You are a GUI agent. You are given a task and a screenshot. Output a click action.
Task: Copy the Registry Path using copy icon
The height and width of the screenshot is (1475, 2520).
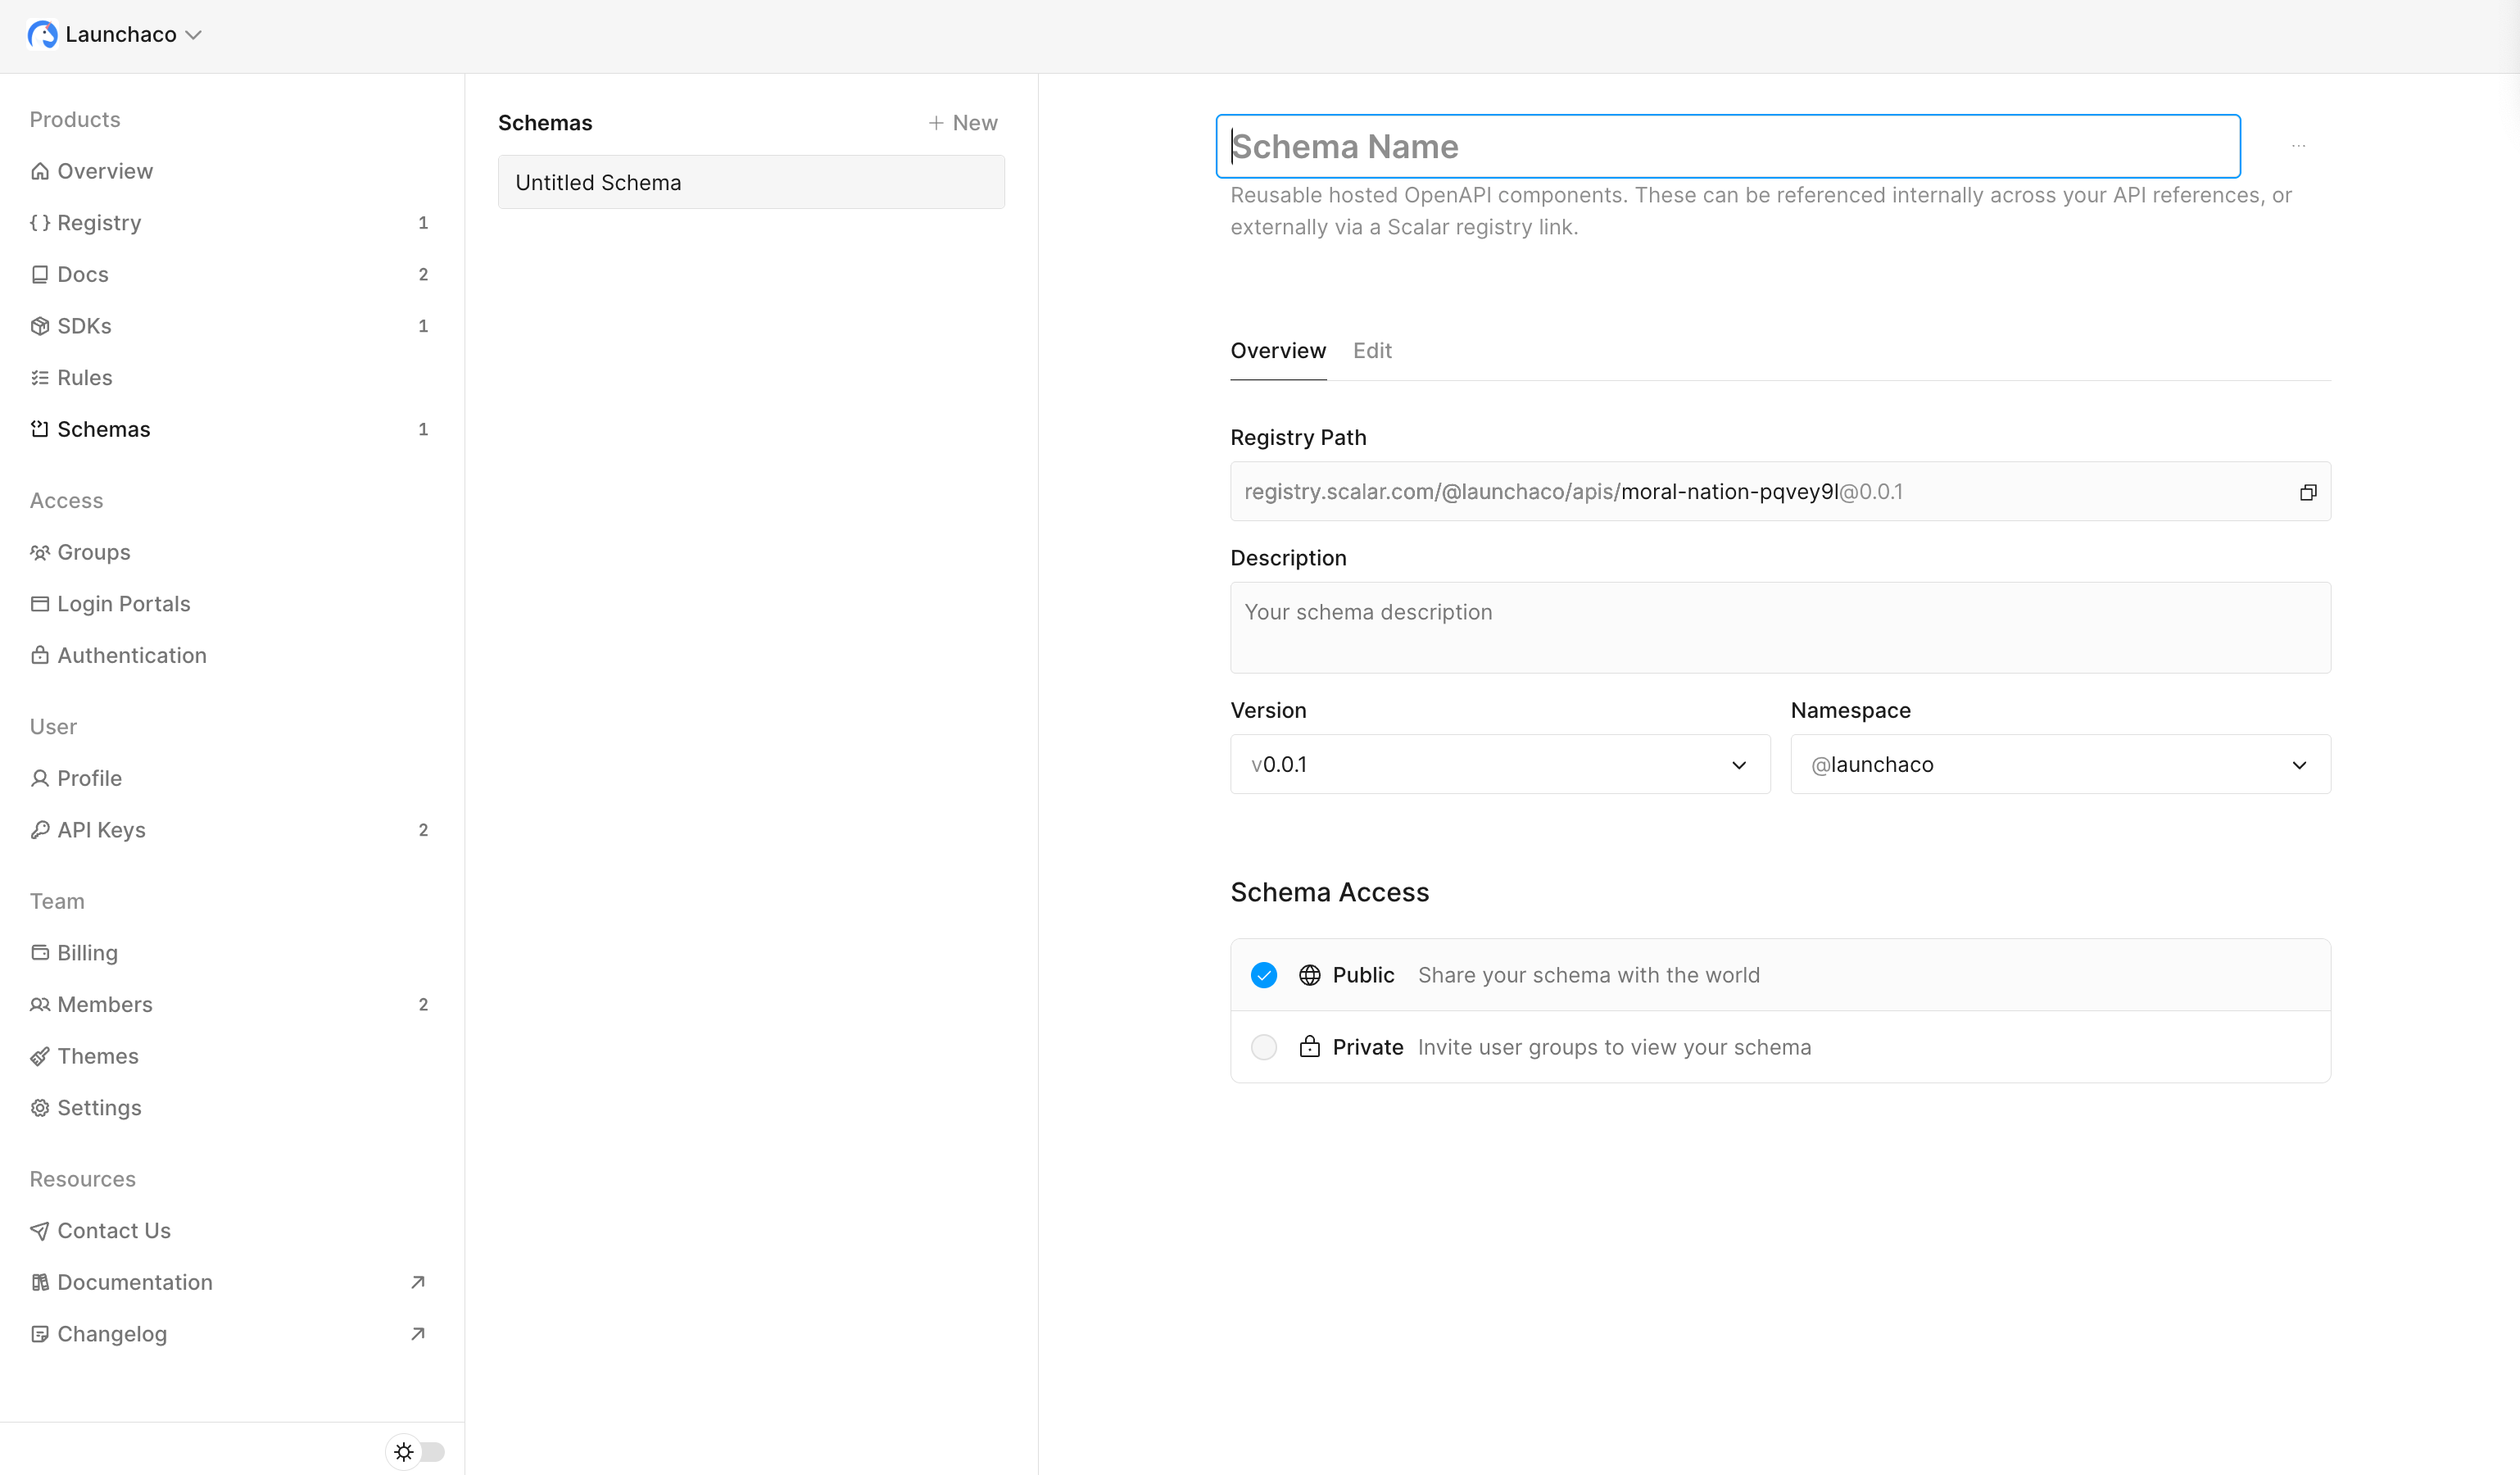pyautogui.click(x=2308, y=491)
